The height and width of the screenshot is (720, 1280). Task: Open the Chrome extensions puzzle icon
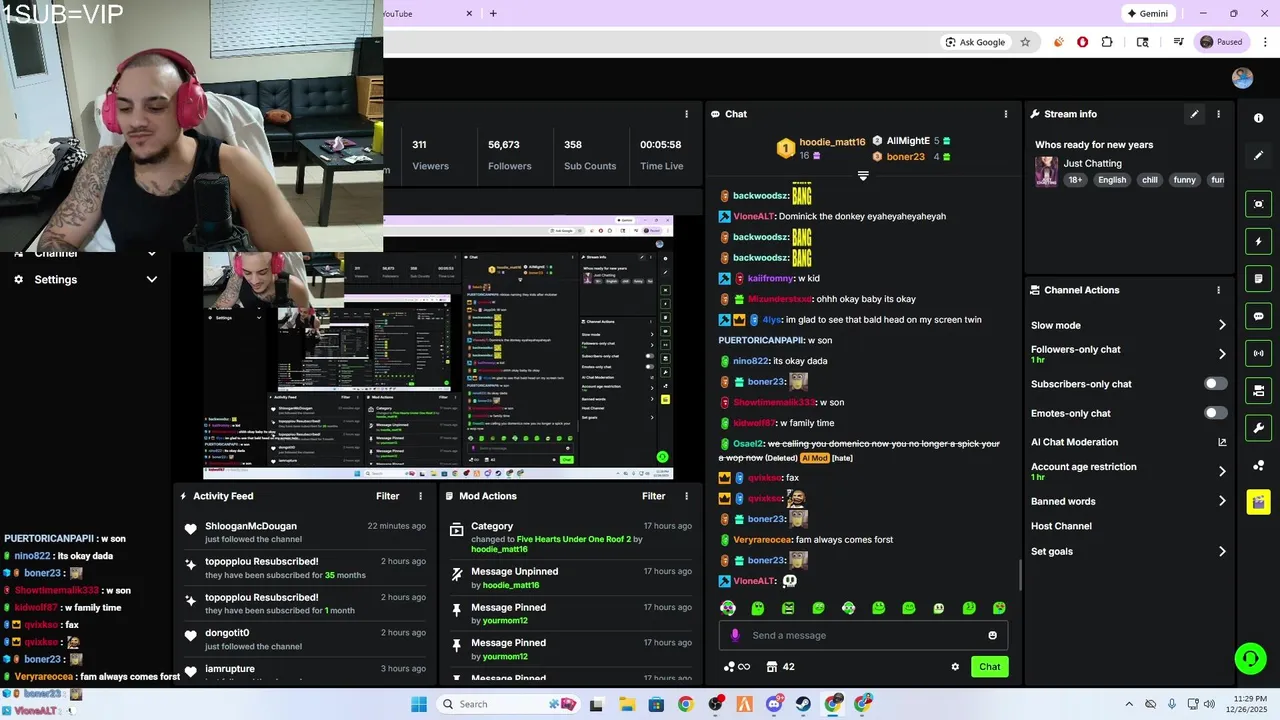coord(1107,42)
